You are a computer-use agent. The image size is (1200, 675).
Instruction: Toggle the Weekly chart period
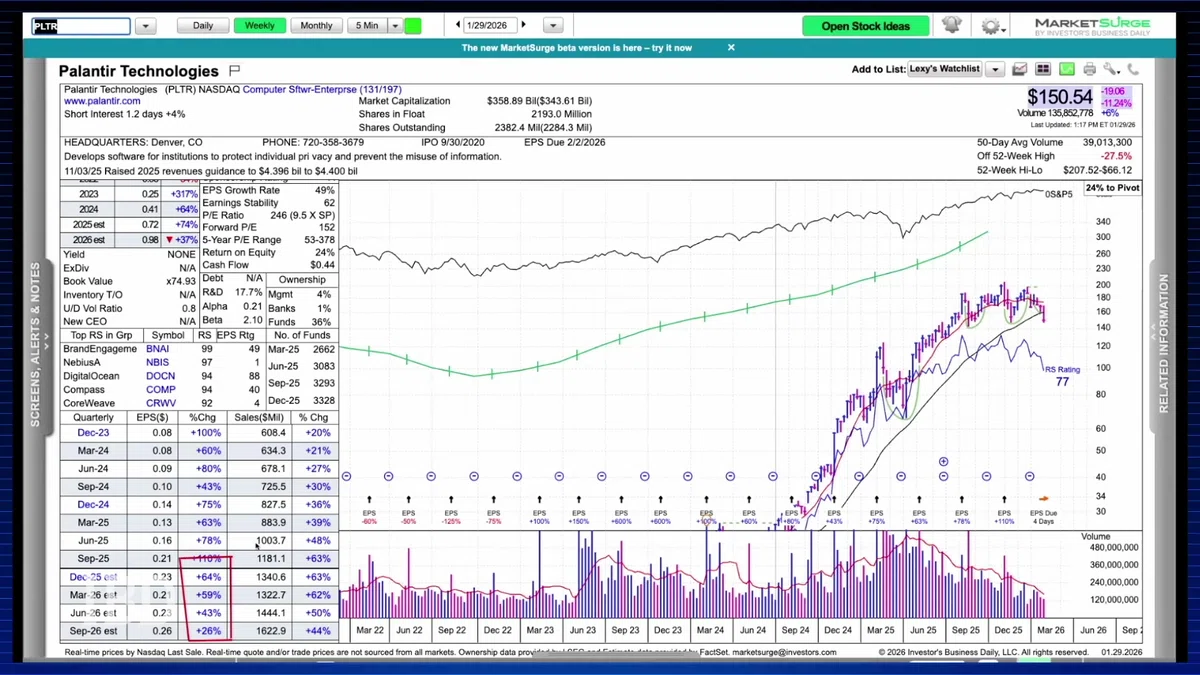[x=259, y=26]
